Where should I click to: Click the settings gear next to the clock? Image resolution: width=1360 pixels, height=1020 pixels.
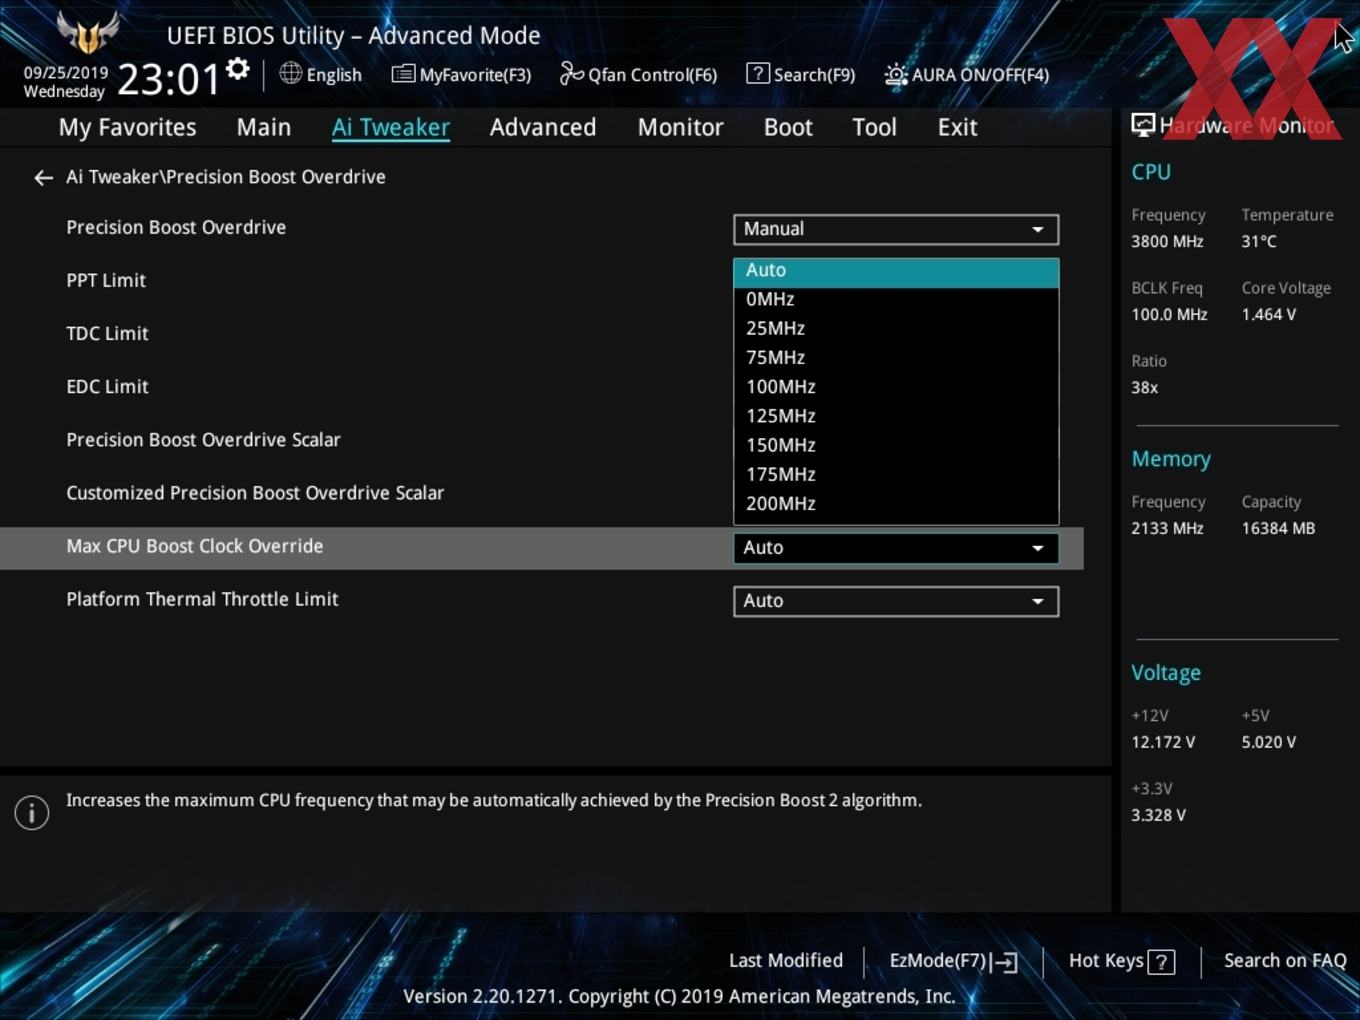(238, 69)
